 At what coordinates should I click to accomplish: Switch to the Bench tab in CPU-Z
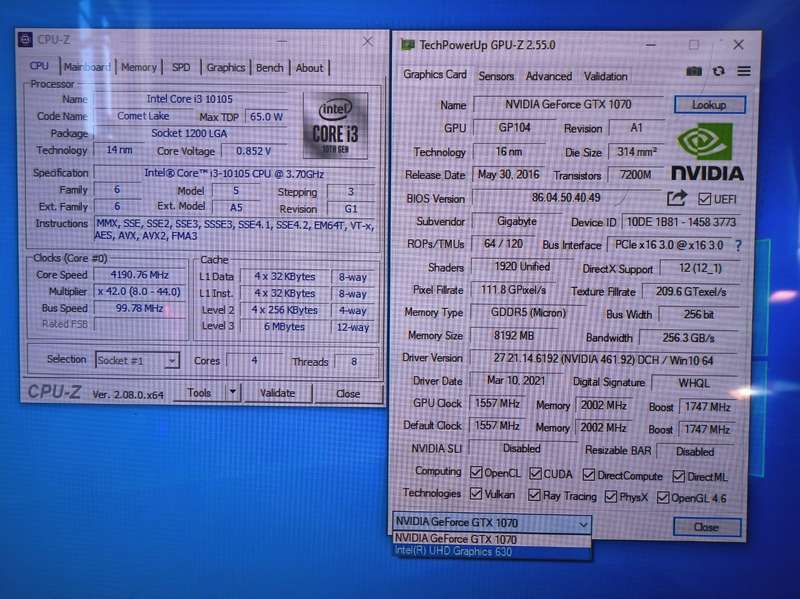tap(269, 68)
